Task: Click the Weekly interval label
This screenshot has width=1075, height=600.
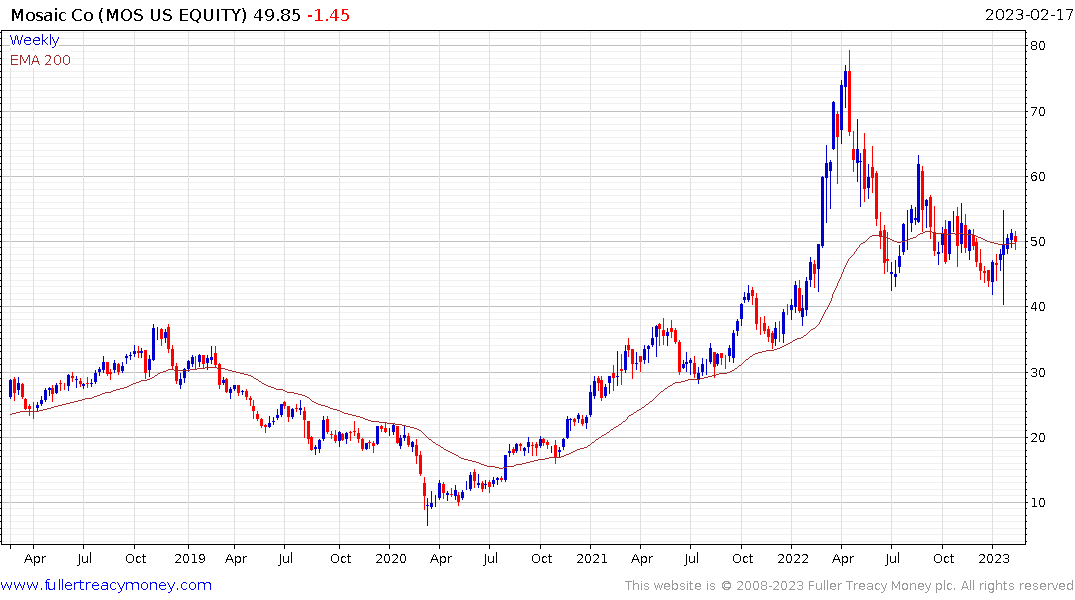Action: tap(34, 40)
